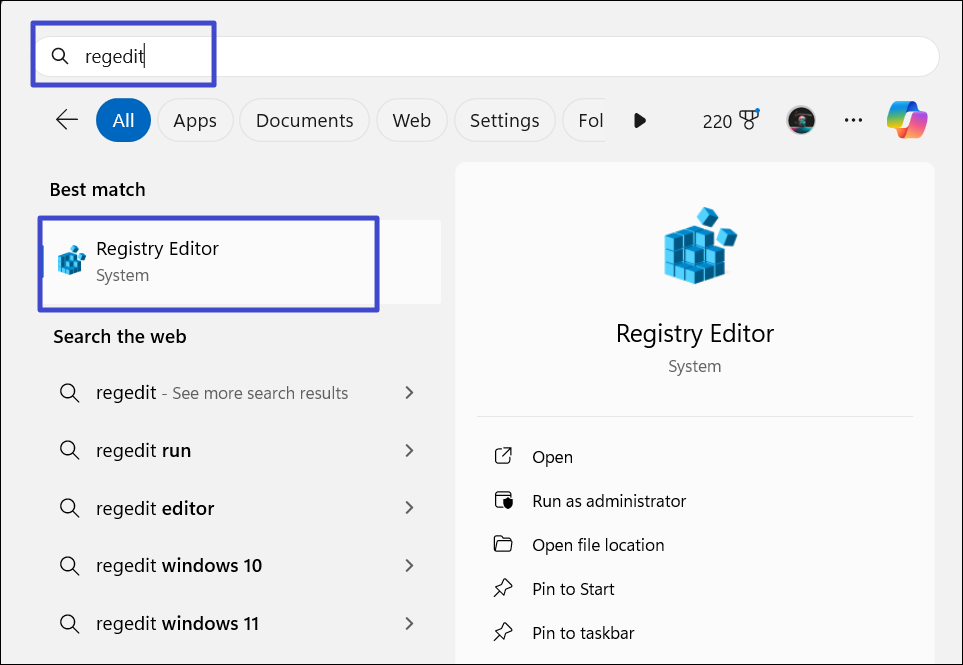Expand the 'regedit windows 10' suggestion chevron
963x665 pixels.
[x=409, y=566]
